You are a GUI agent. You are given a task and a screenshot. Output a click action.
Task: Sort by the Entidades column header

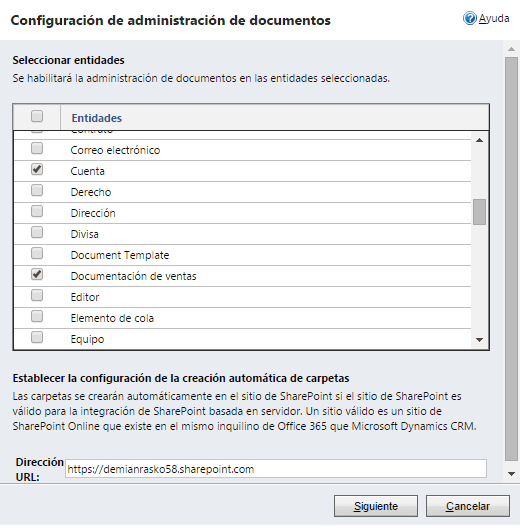coord(96,118)
